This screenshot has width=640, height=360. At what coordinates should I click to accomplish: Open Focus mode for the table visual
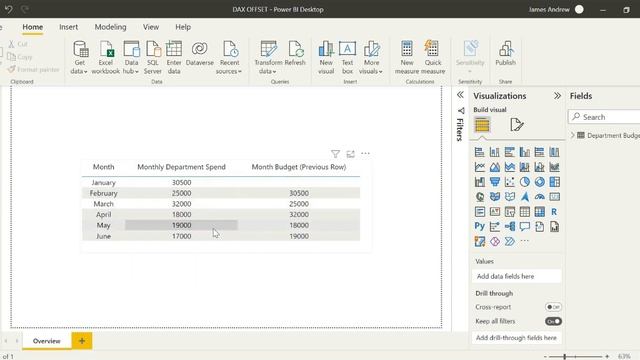tap(350, 154)
